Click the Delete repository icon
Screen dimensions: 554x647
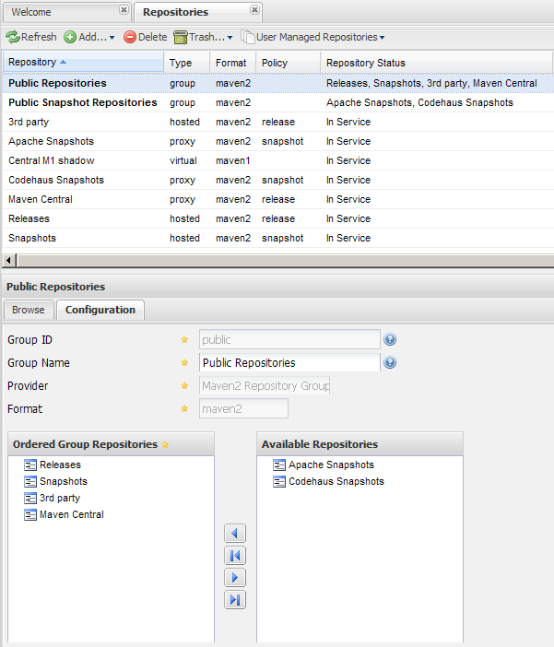(x=130, y=37)
